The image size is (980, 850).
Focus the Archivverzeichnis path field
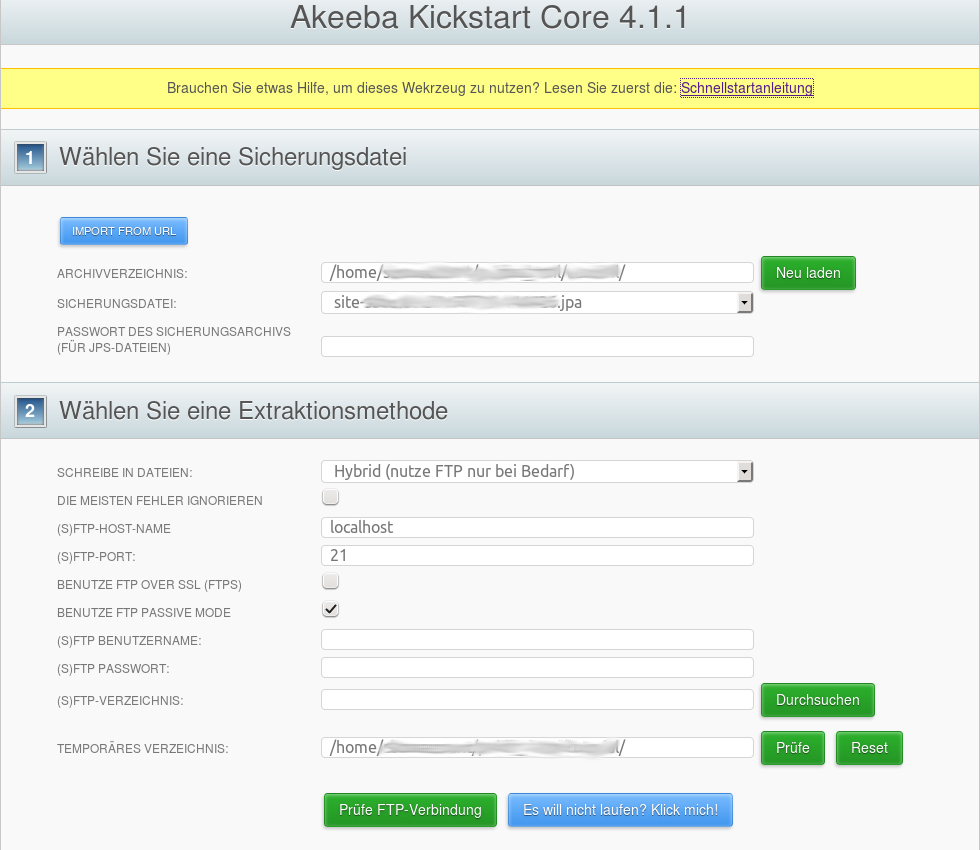pyautogui.click(x=537, y=273)
